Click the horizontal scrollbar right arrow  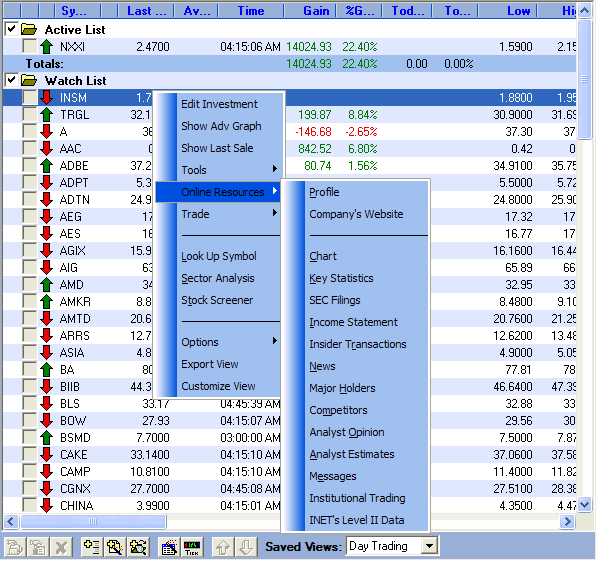[x=567, y=521]
